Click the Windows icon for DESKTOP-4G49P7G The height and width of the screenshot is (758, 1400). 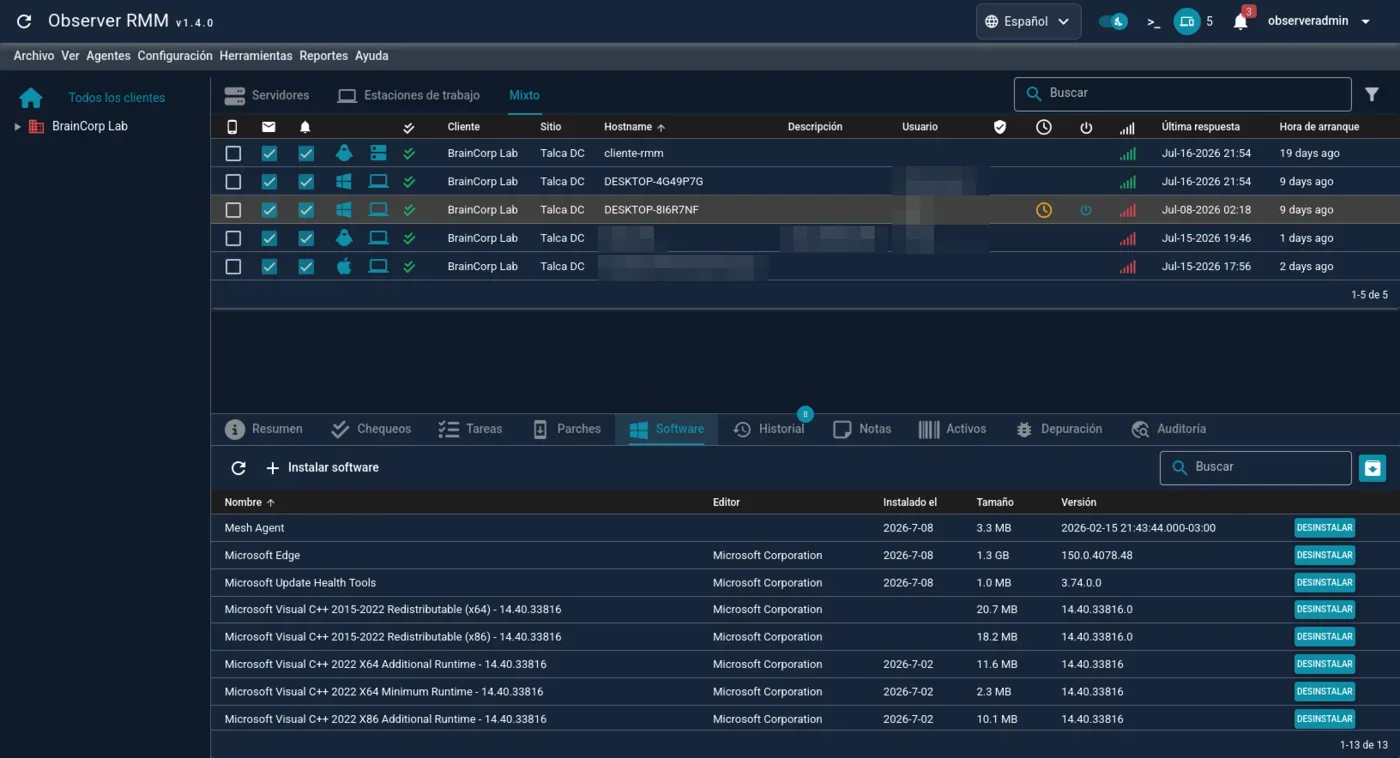point(344,182)
